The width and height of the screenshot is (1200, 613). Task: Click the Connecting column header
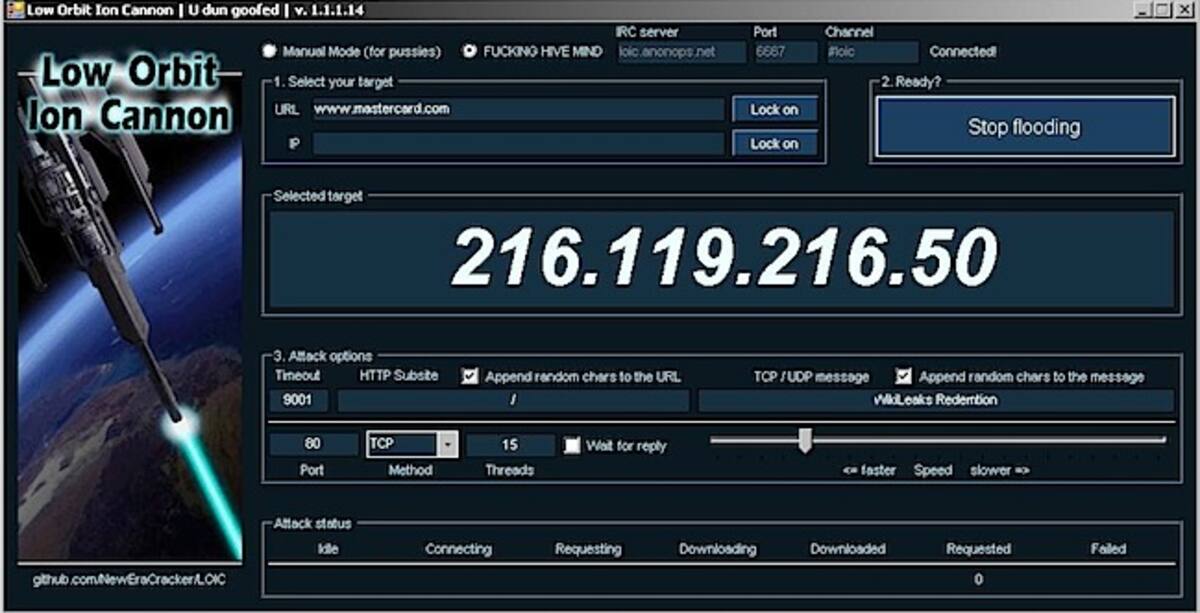coord(458,549)
